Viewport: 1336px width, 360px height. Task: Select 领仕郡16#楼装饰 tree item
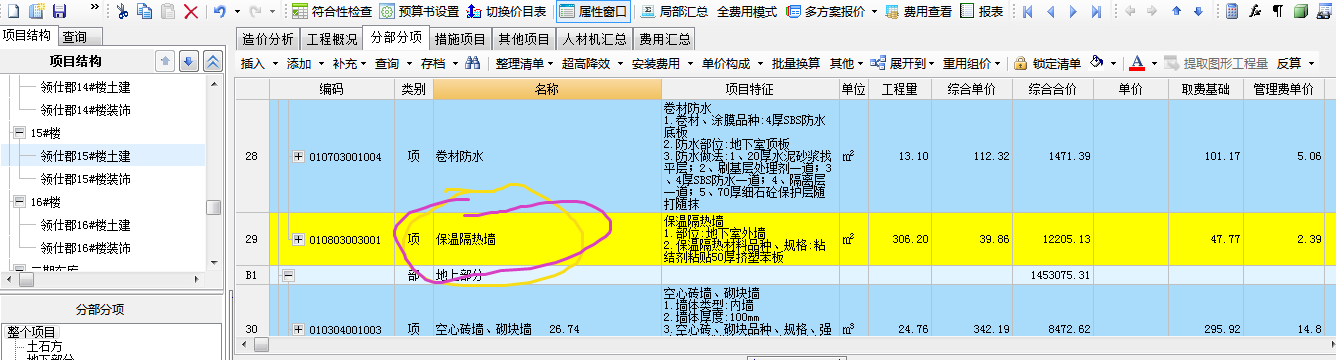point(85,247)
